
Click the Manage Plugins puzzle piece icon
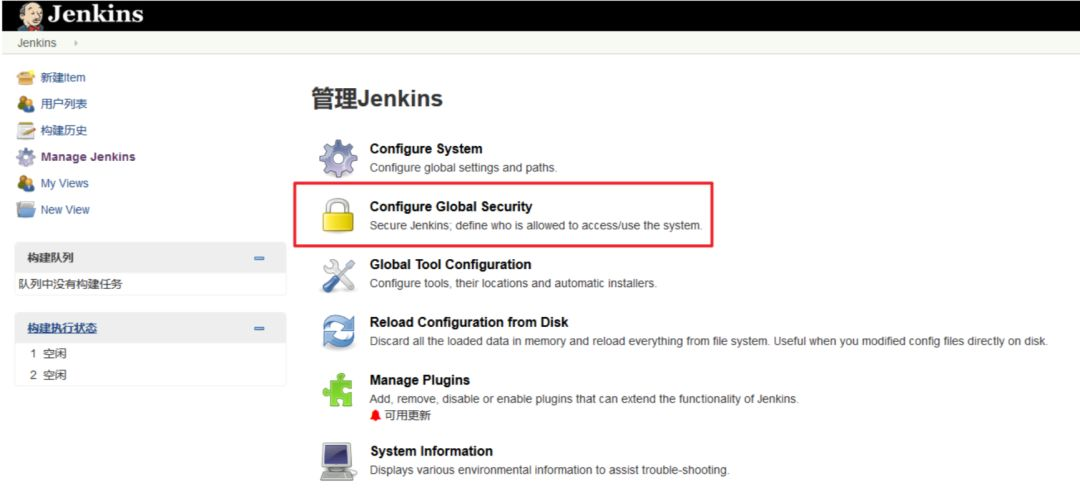coord(338,390)
